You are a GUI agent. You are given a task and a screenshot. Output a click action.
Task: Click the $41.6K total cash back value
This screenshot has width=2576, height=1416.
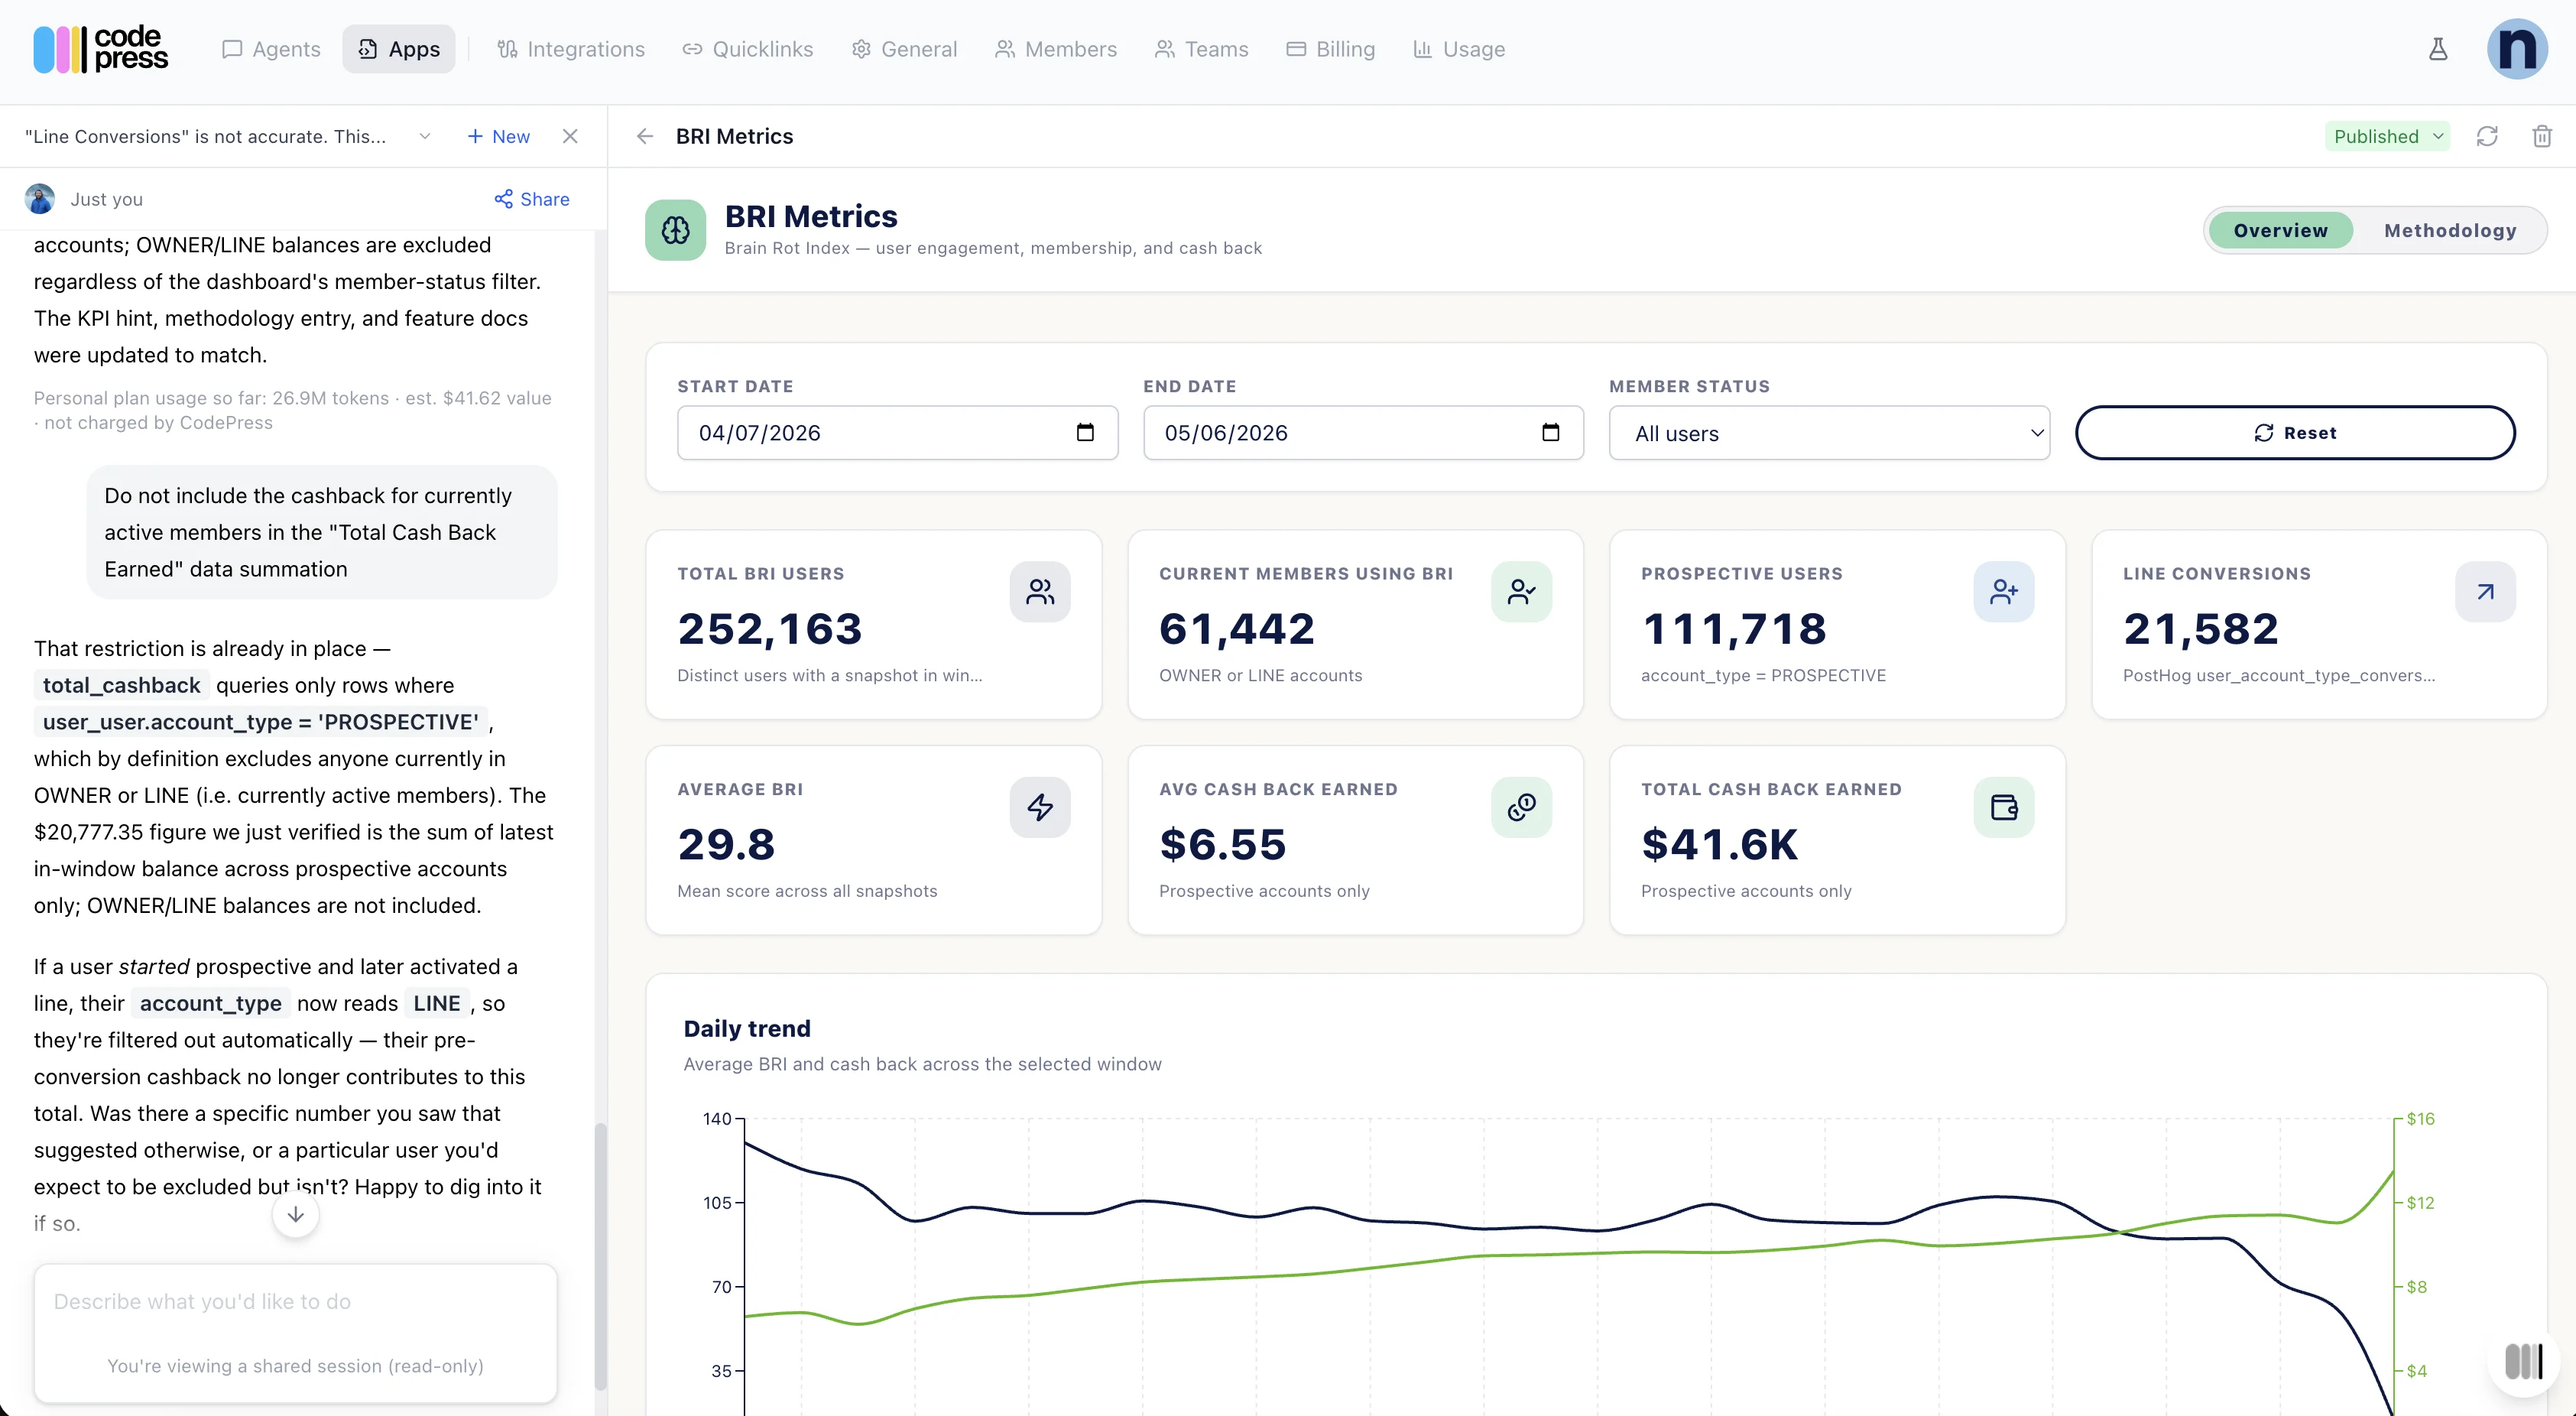pos(1720,845)
